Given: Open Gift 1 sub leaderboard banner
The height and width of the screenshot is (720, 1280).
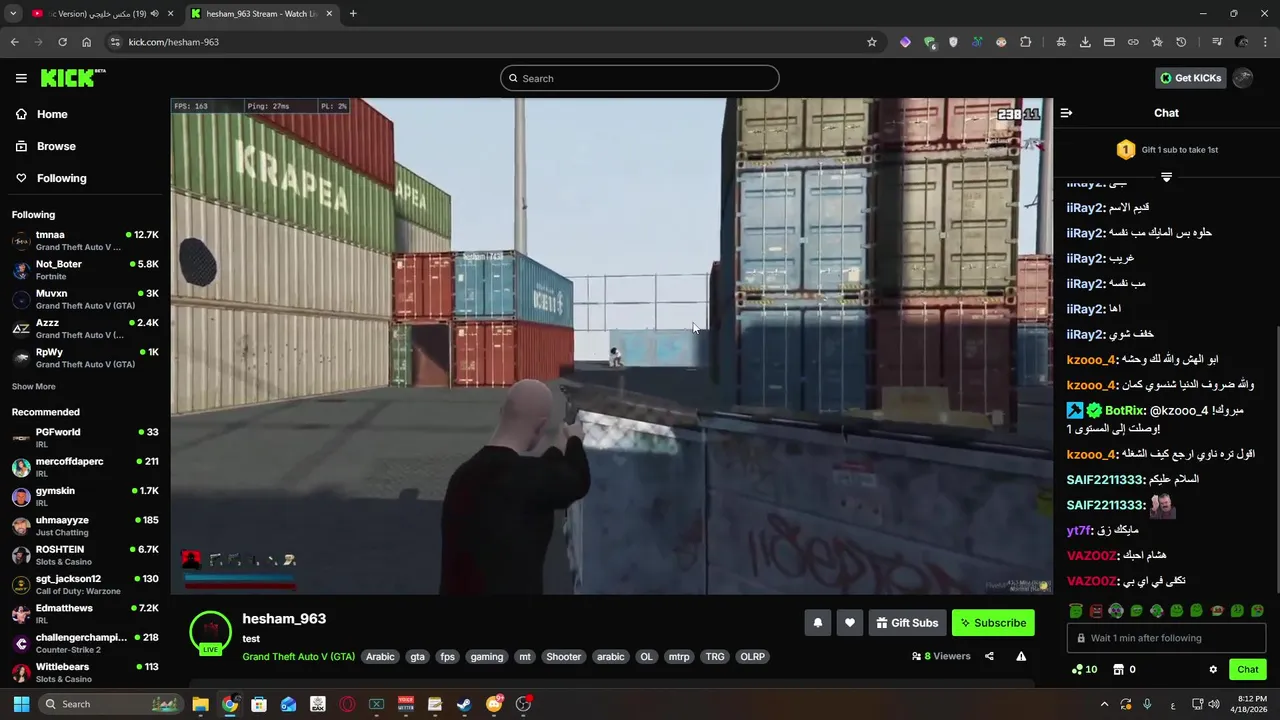Looking at the screenshot, I should click(x=1167, y=150).
